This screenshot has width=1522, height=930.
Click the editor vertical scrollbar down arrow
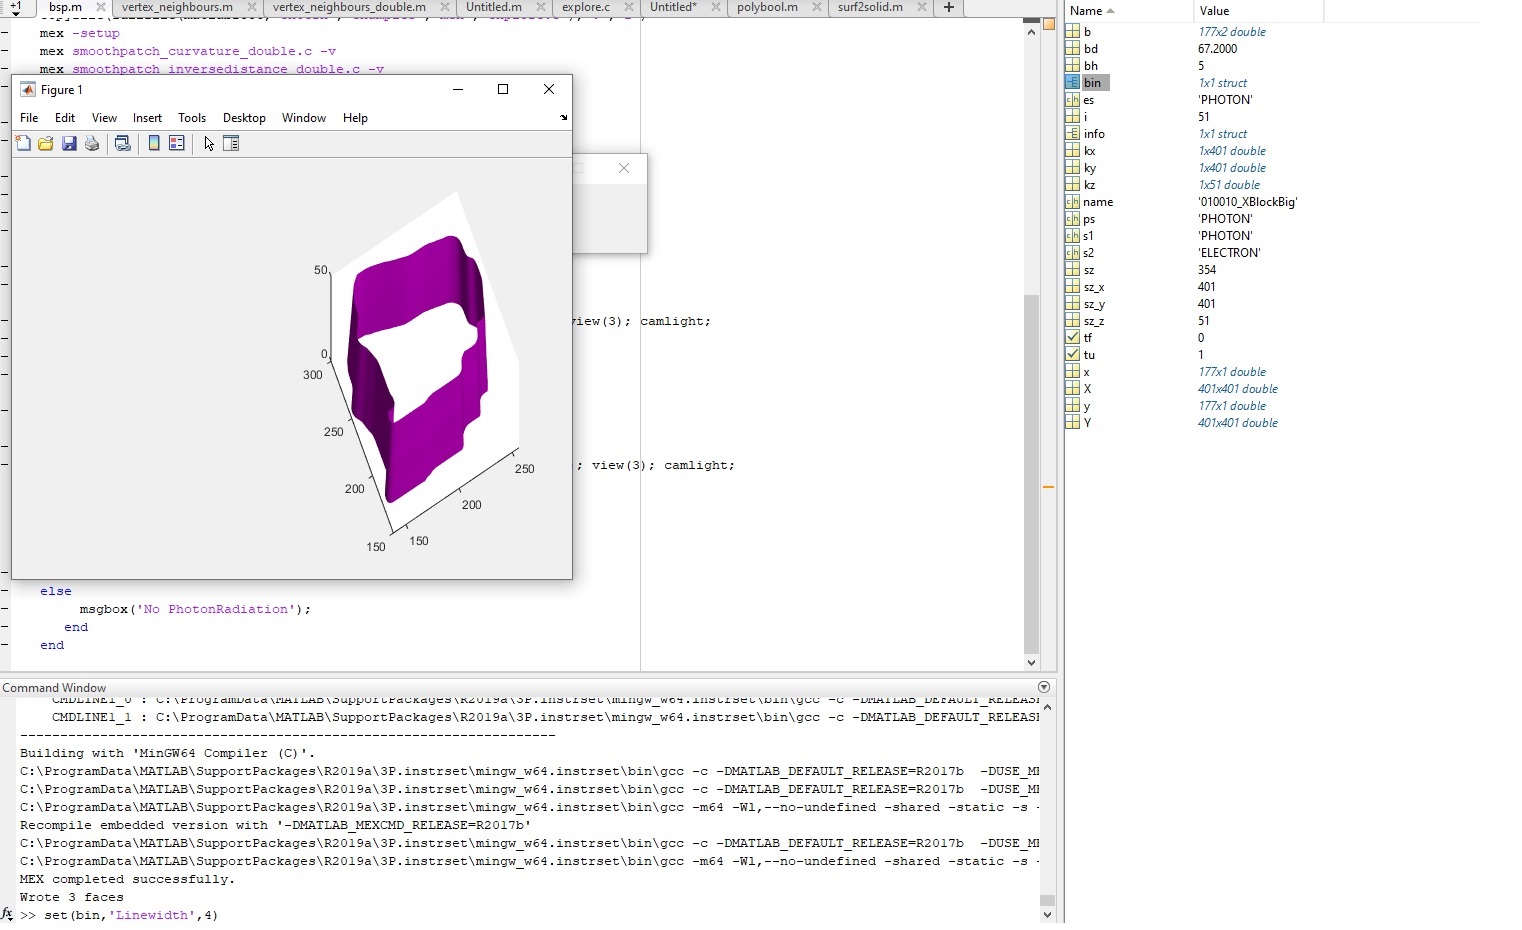(1031, 662)
